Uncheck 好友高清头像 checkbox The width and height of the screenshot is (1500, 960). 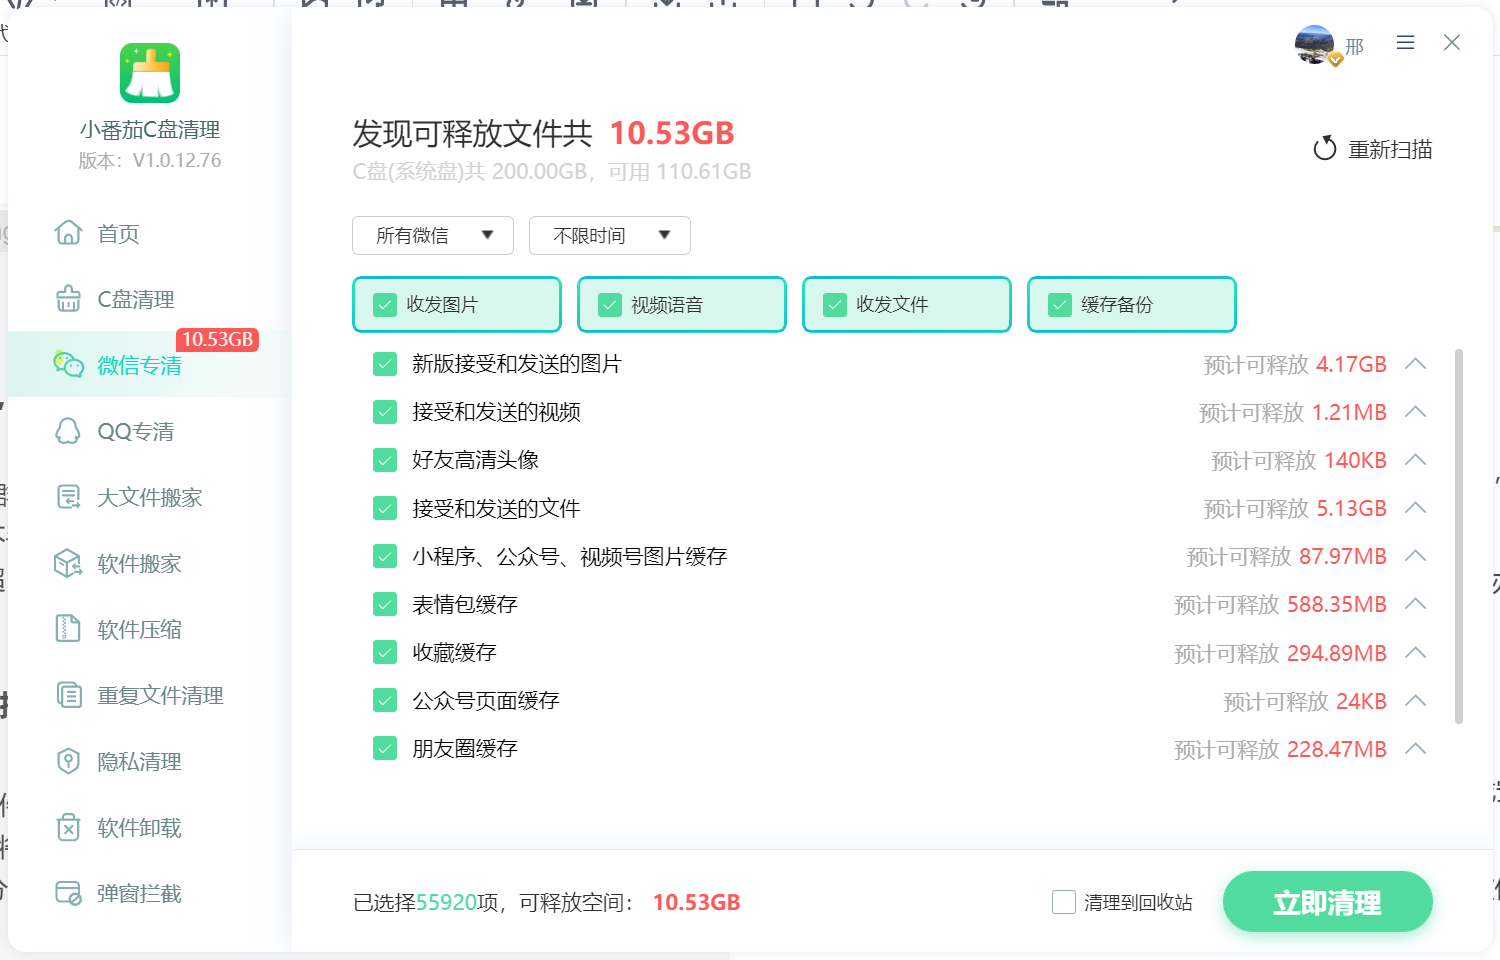(x=385, y=460)
